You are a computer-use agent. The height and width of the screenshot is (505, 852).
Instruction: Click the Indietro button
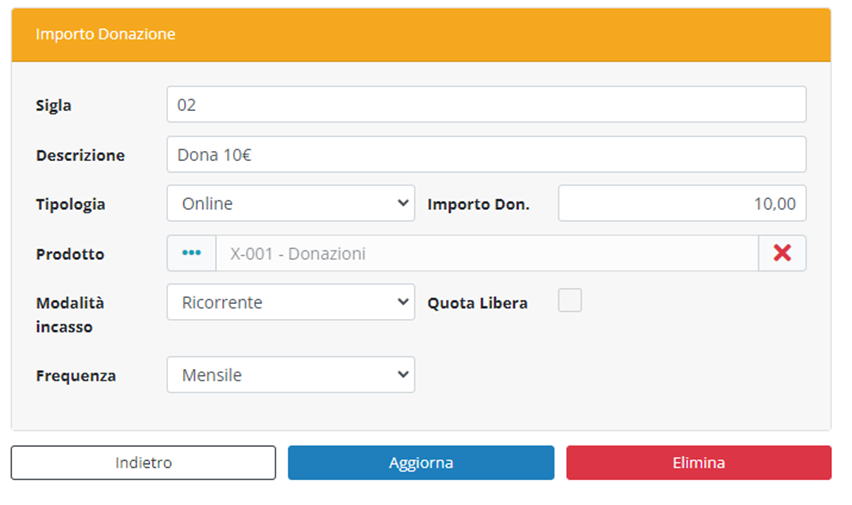pos(143,463)
